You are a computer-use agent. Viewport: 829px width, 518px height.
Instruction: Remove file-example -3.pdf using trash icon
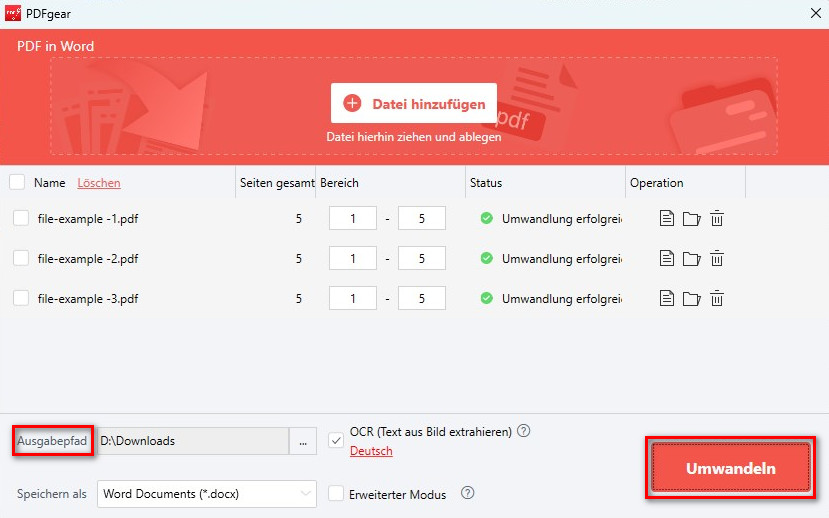716,298
